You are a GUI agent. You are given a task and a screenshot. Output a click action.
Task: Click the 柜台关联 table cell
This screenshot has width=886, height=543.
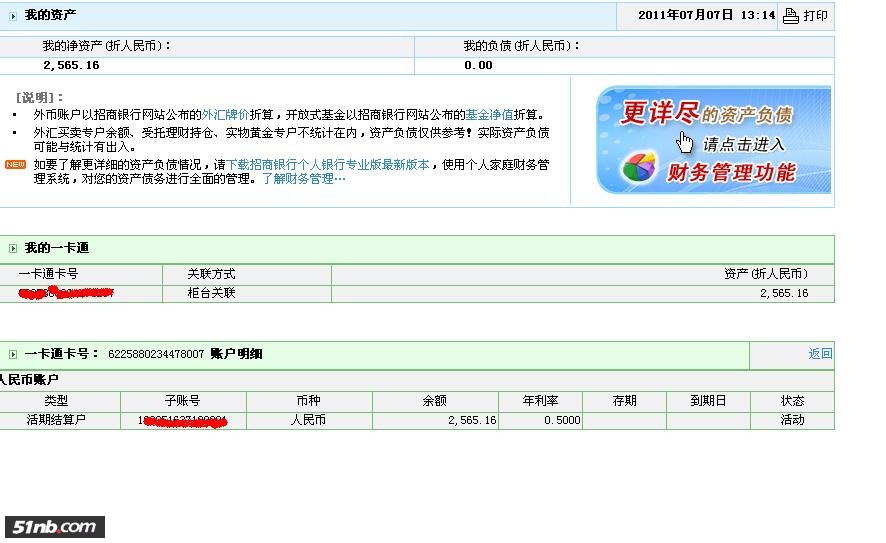(211, 293)
